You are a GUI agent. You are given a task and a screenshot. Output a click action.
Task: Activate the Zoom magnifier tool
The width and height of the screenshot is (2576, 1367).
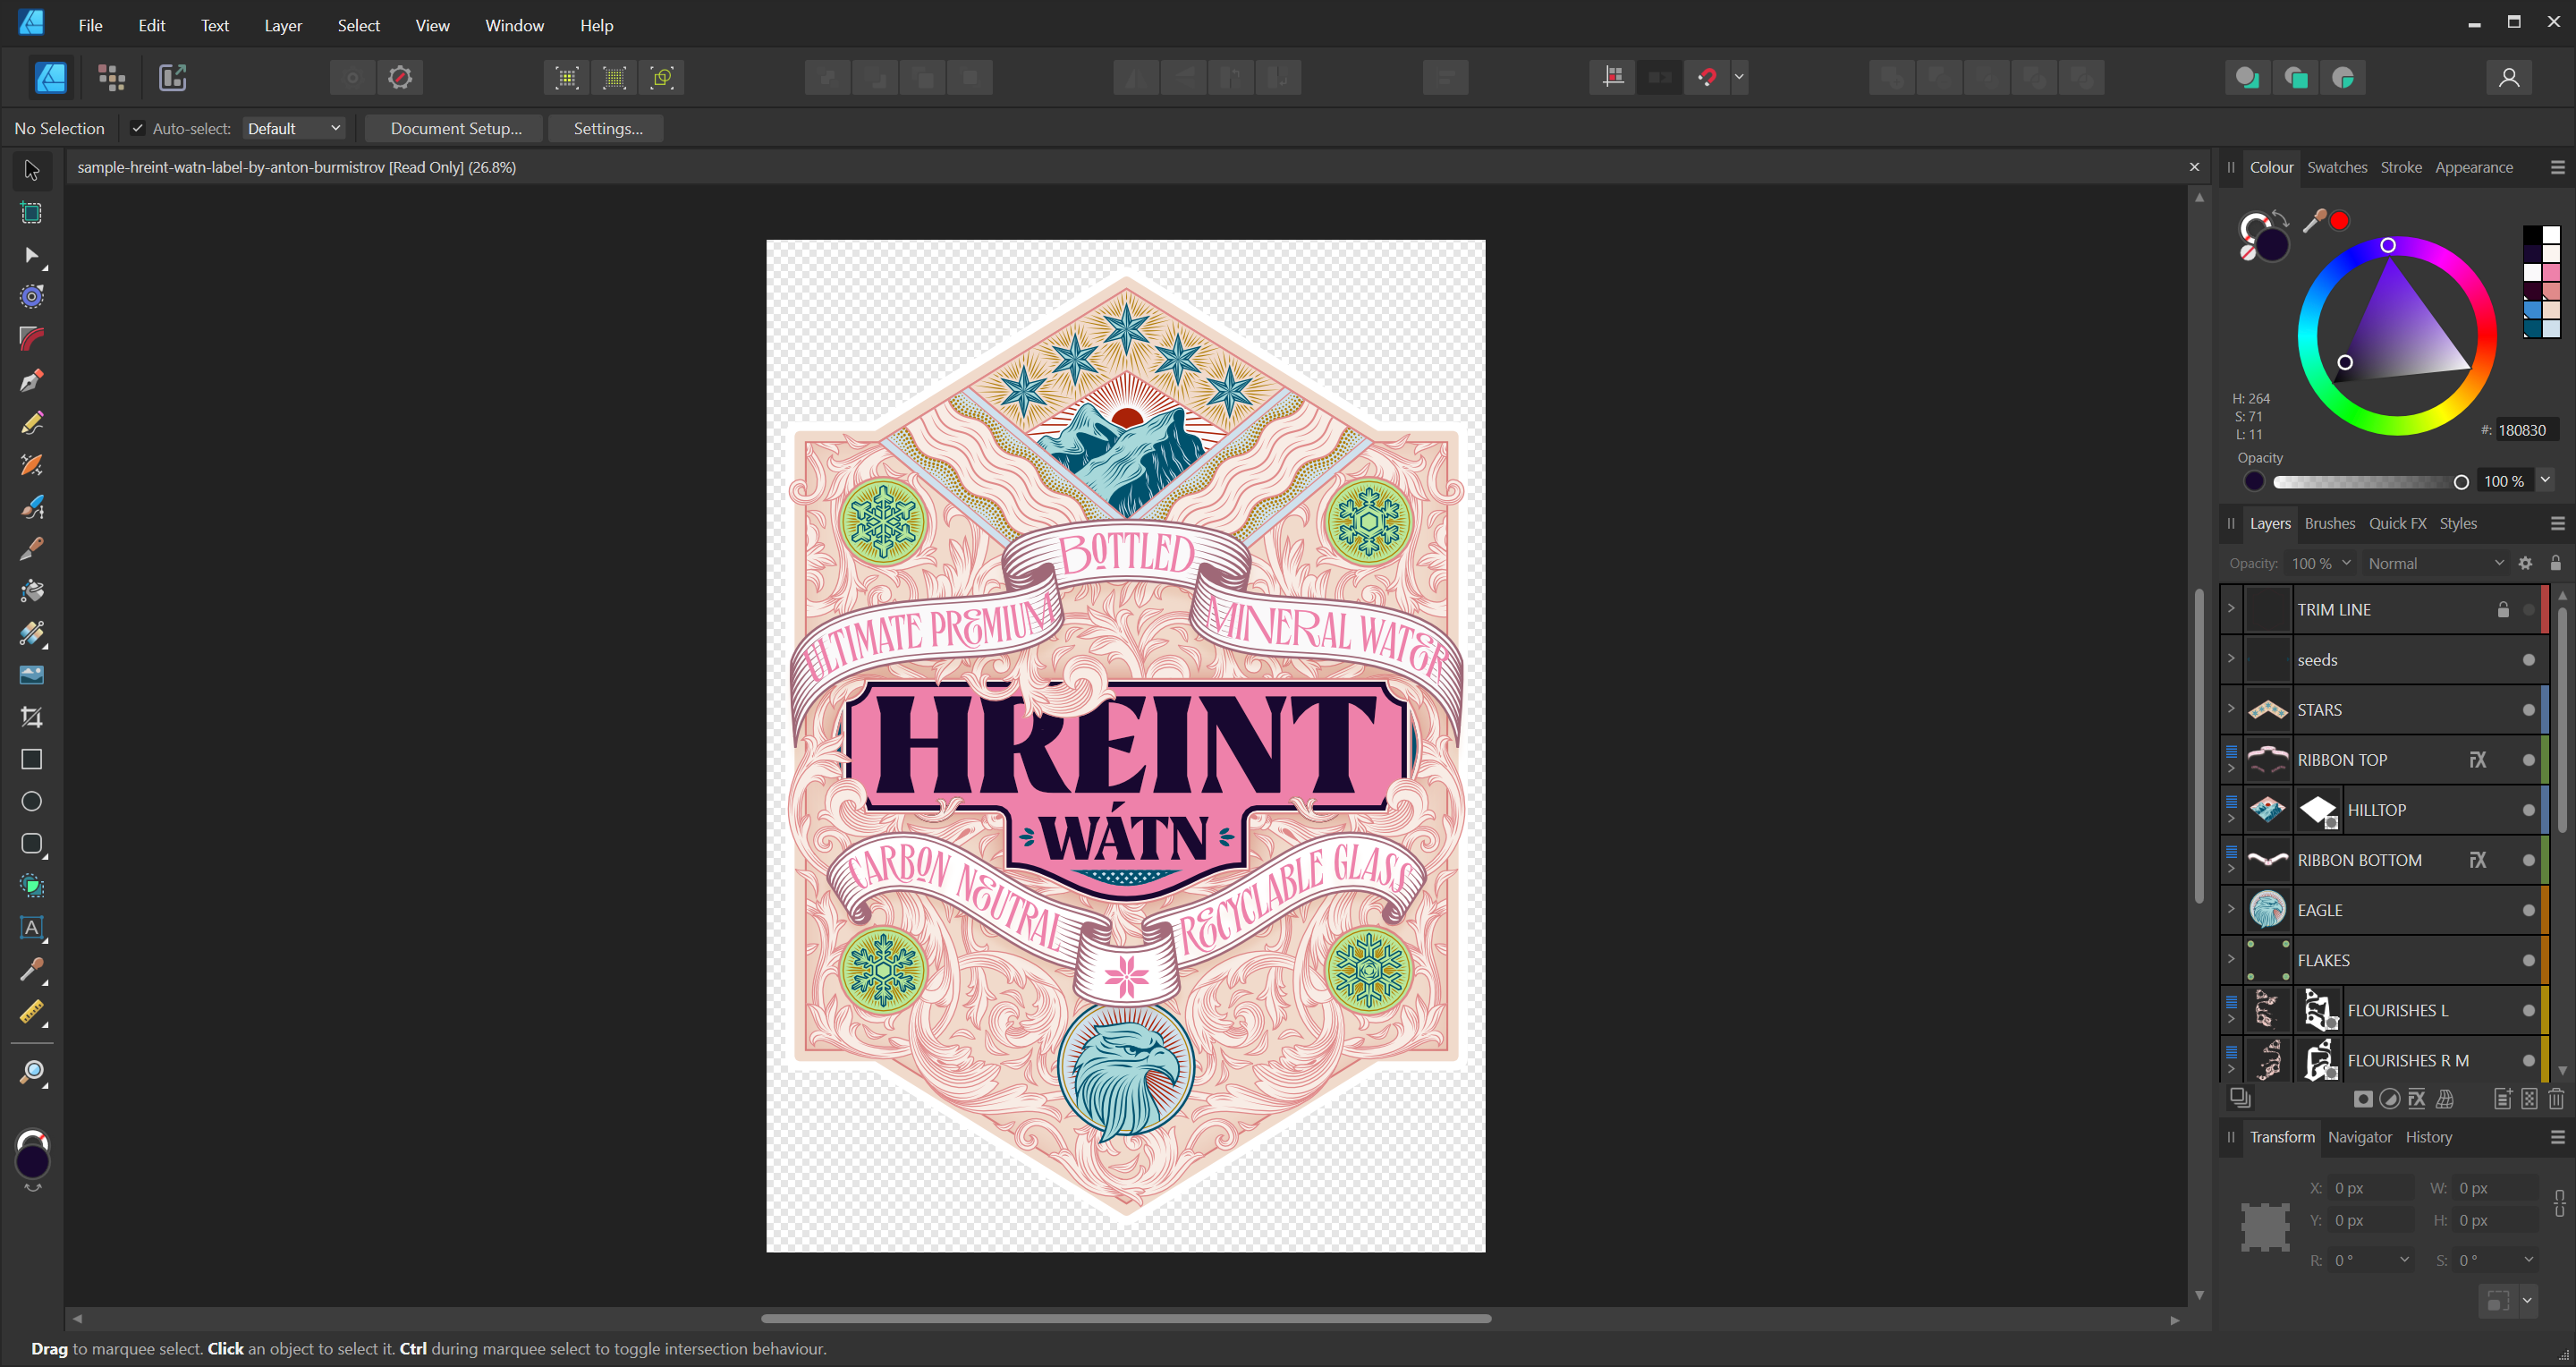[31, 1073]
